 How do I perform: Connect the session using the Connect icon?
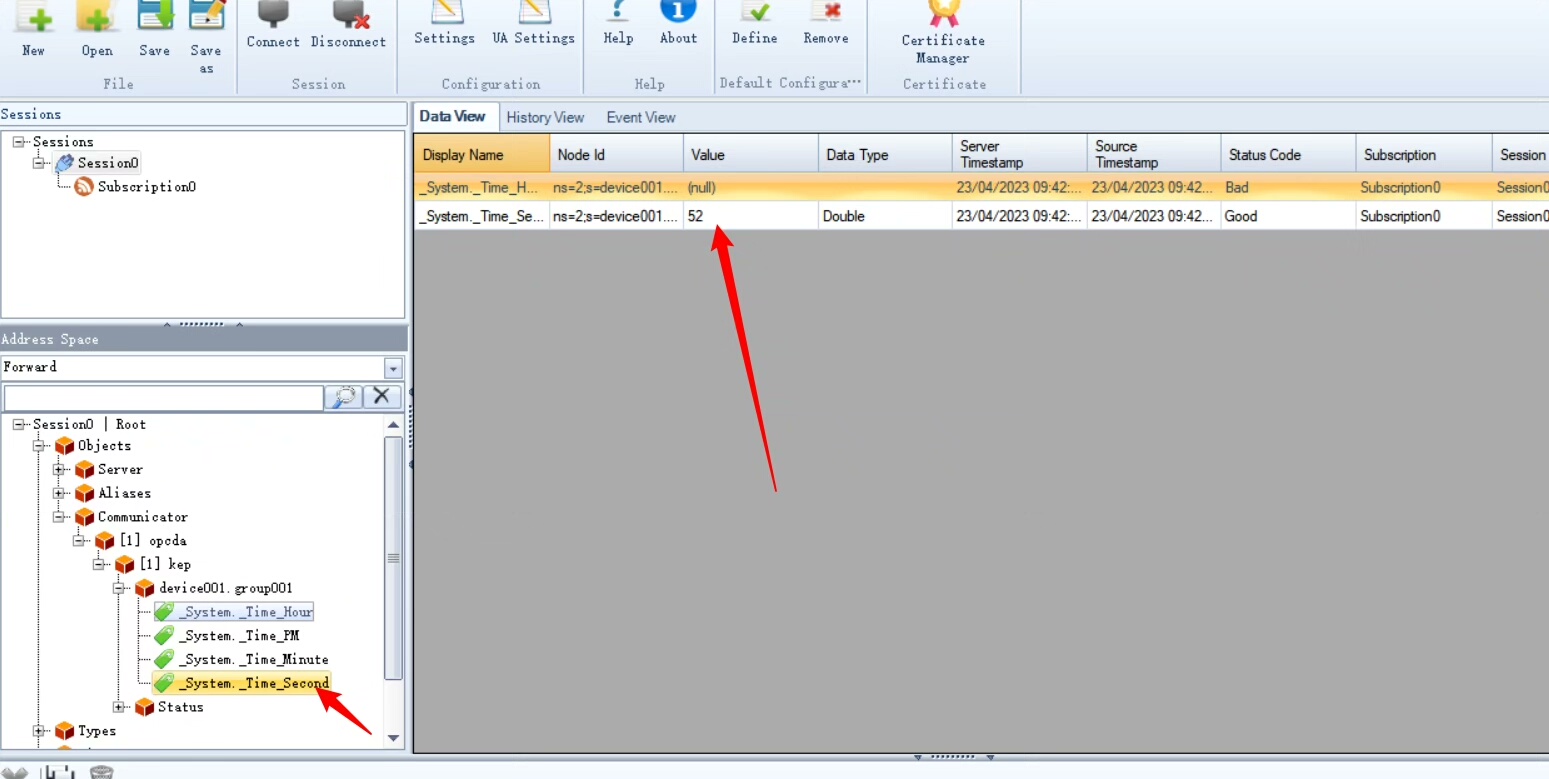click(x=273, y=12)
